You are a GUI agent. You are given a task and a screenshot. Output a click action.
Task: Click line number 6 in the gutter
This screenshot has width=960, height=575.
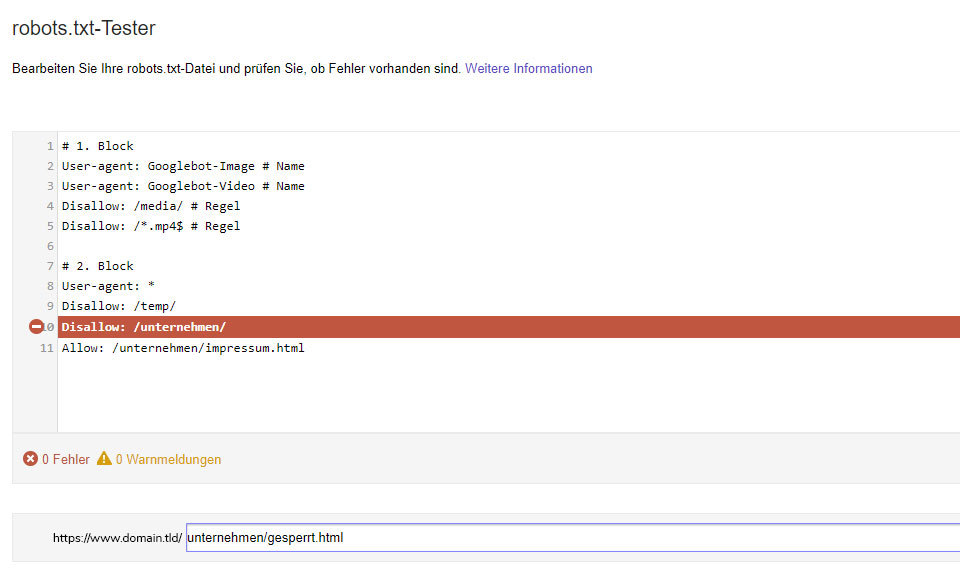(50, 246)
